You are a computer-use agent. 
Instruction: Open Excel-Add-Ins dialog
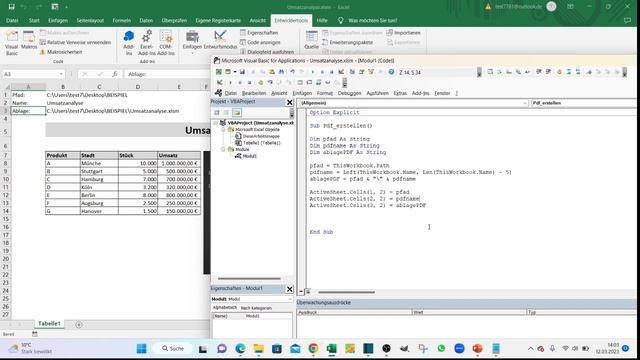coord(147,43)
